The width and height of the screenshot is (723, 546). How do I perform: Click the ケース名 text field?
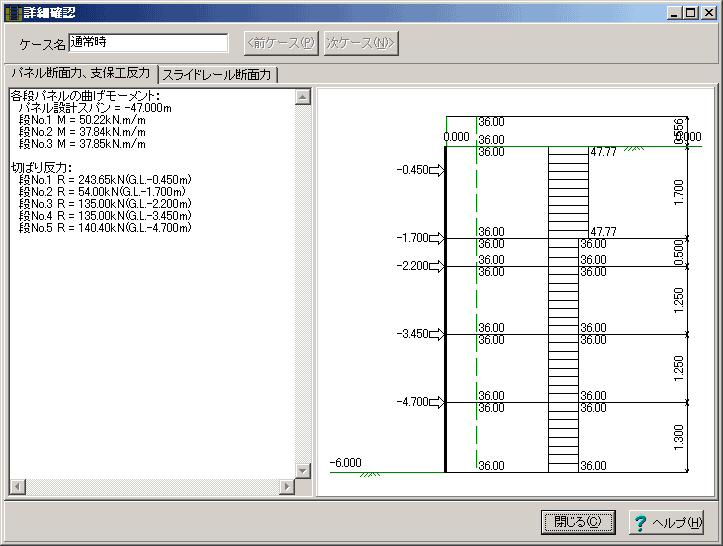tap(149, 43)
